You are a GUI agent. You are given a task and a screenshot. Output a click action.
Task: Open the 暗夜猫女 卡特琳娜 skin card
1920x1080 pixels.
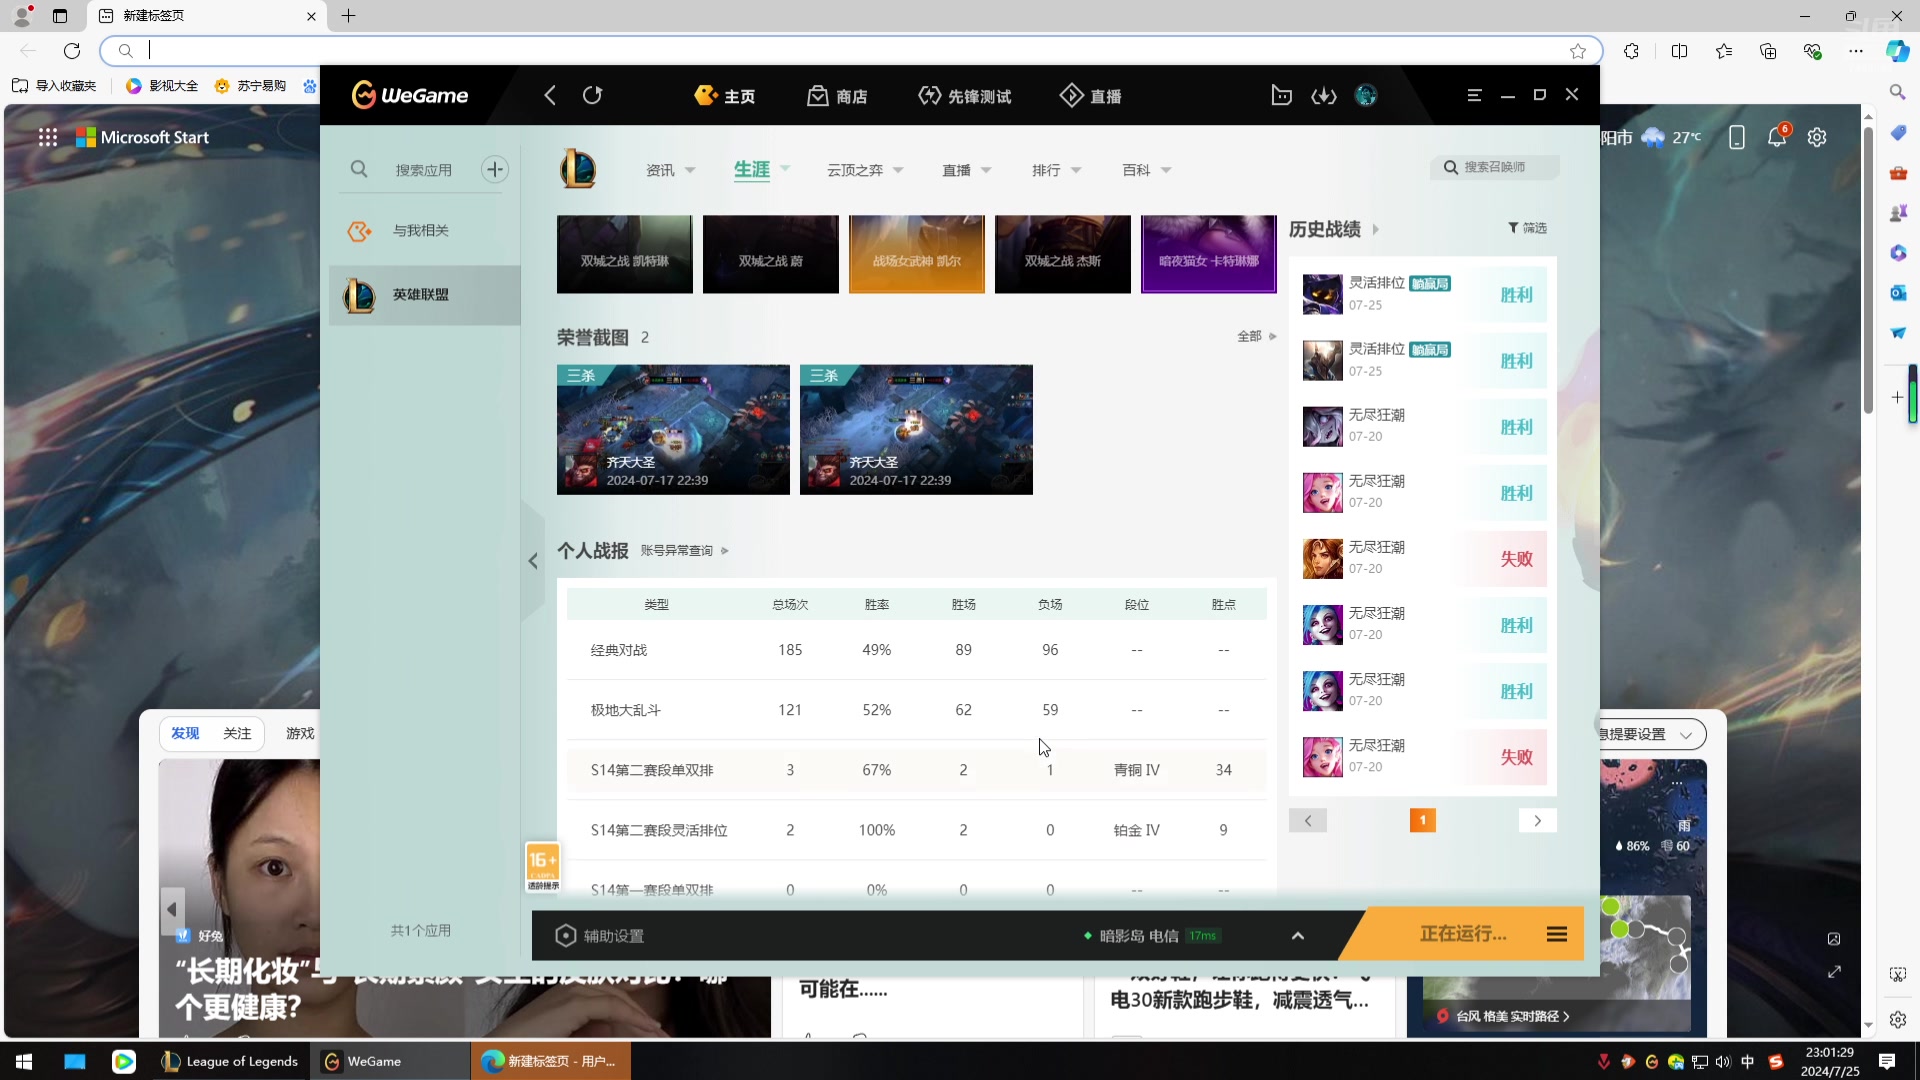point(1209,254)
